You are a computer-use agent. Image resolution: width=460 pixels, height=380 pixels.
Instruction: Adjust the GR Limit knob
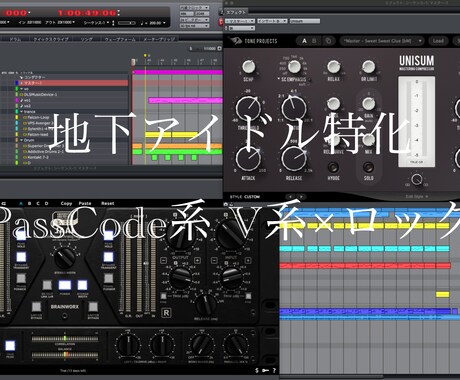[368, 66]
